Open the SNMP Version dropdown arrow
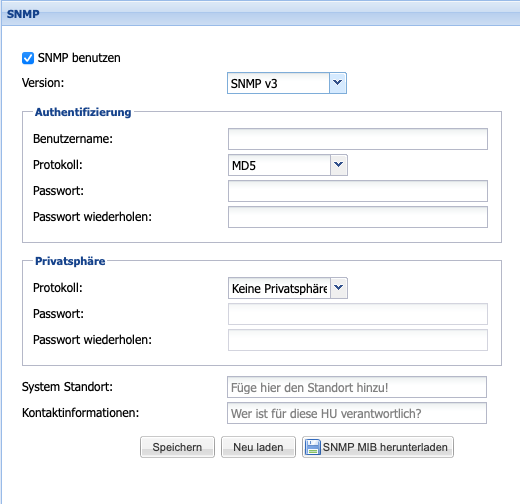520x504 pixels. [338, 83]
